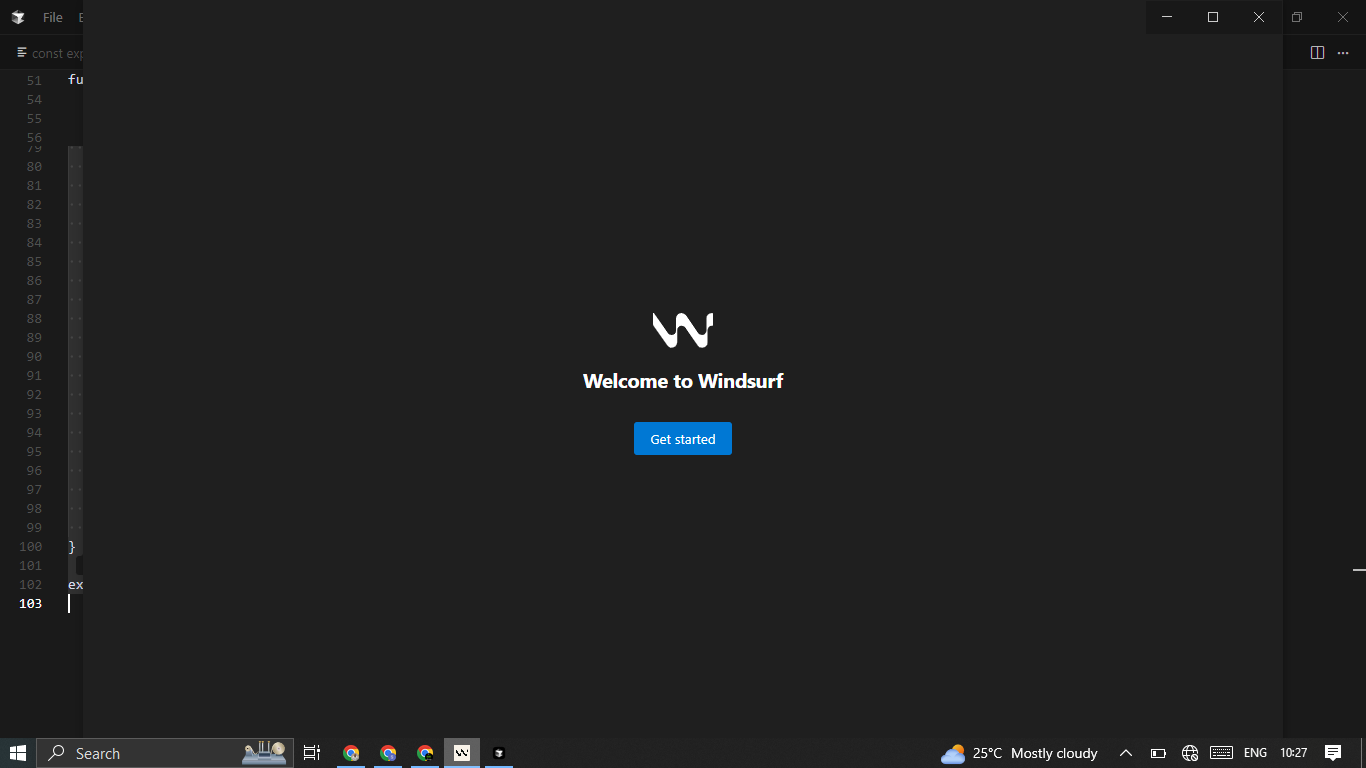The height and width of the screenshot is (768, 1366).
Task: Restore down the background editor window
Action: [x=1297, y=17]
